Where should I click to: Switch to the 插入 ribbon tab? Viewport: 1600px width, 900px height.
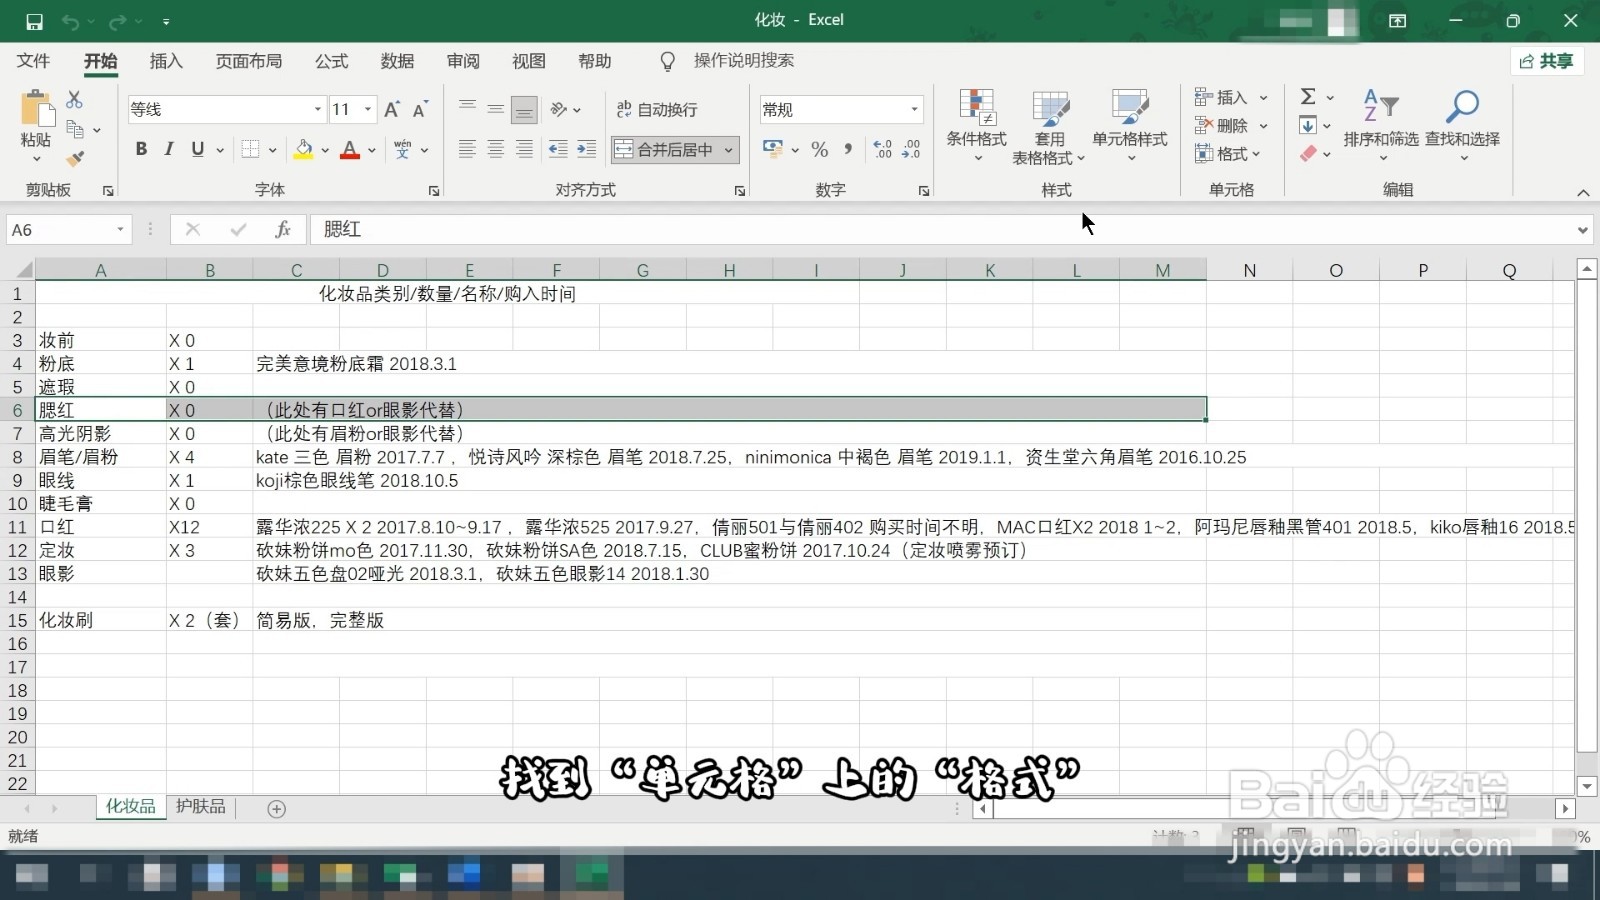[166, 61]
